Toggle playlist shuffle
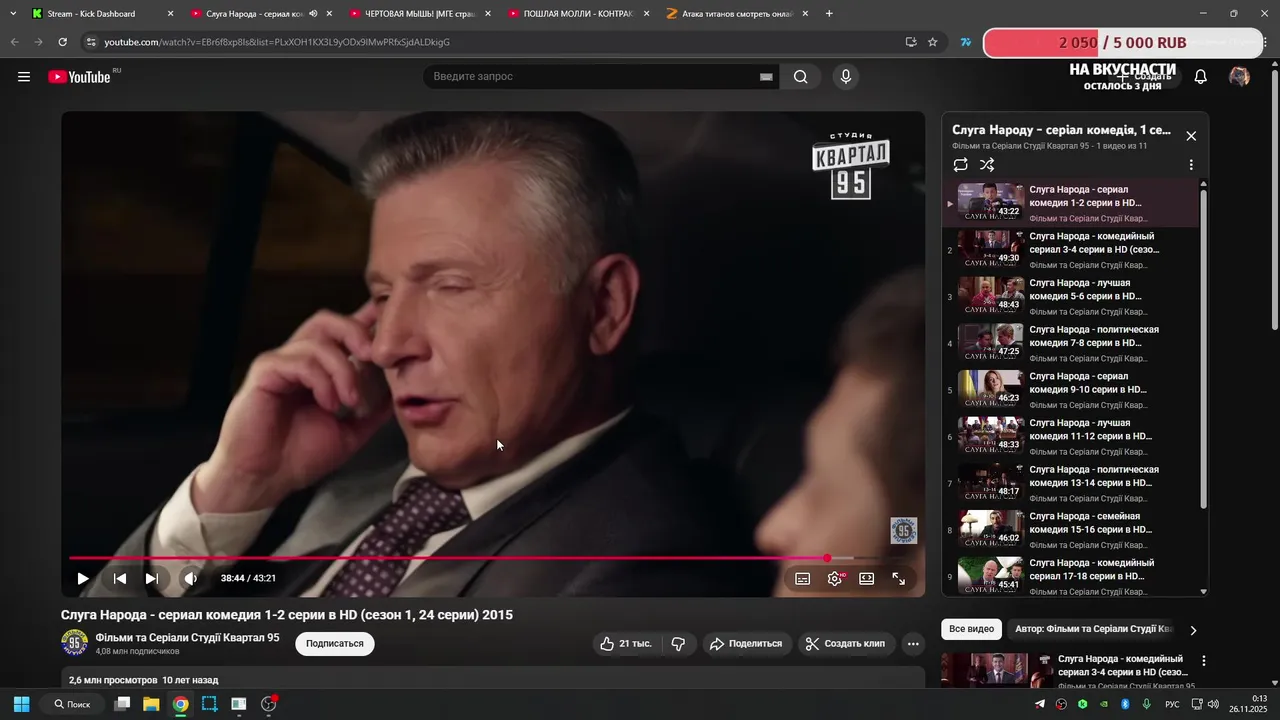The height and width of the screenshot is (720, 1280). tap(987, 165)
